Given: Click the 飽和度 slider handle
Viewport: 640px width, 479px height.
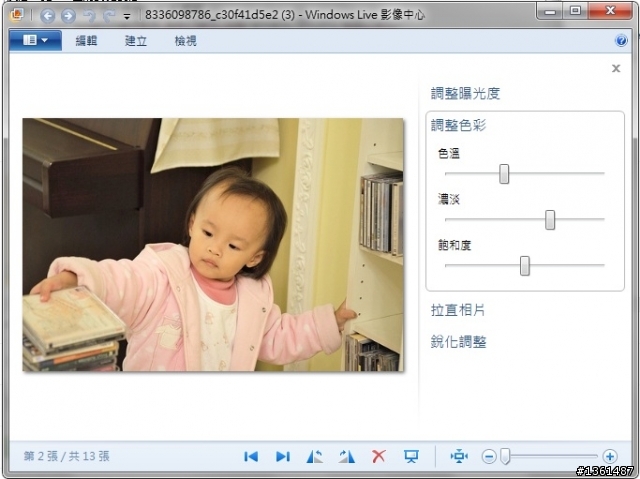Looking at the screenshot, I should click(x=524, y=266).
